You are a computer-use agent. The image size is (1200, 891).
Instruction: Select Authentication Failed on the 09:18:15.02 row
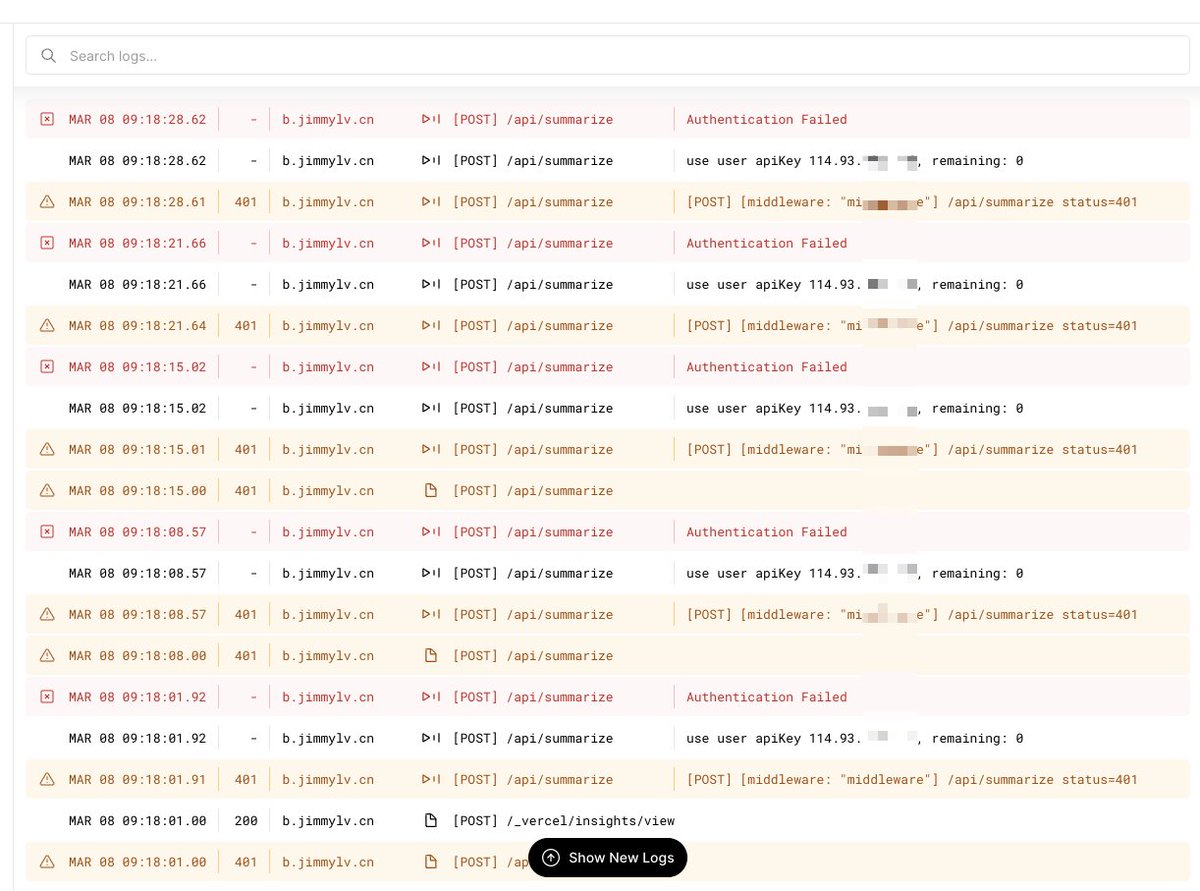pos(767,367)
